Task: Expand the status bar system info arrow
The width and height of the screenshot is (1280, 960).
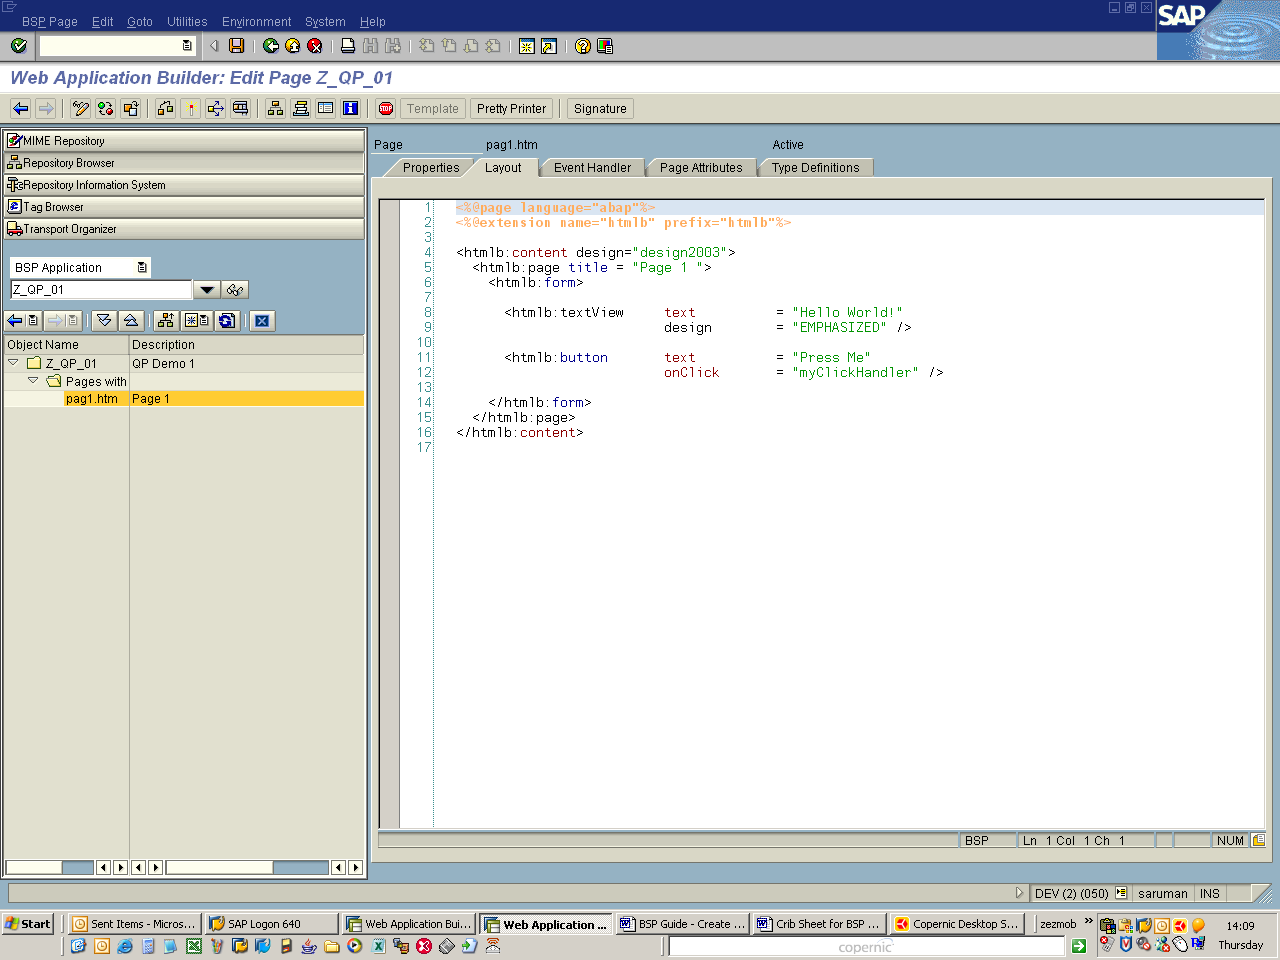Action: [x=1019, y=893]
